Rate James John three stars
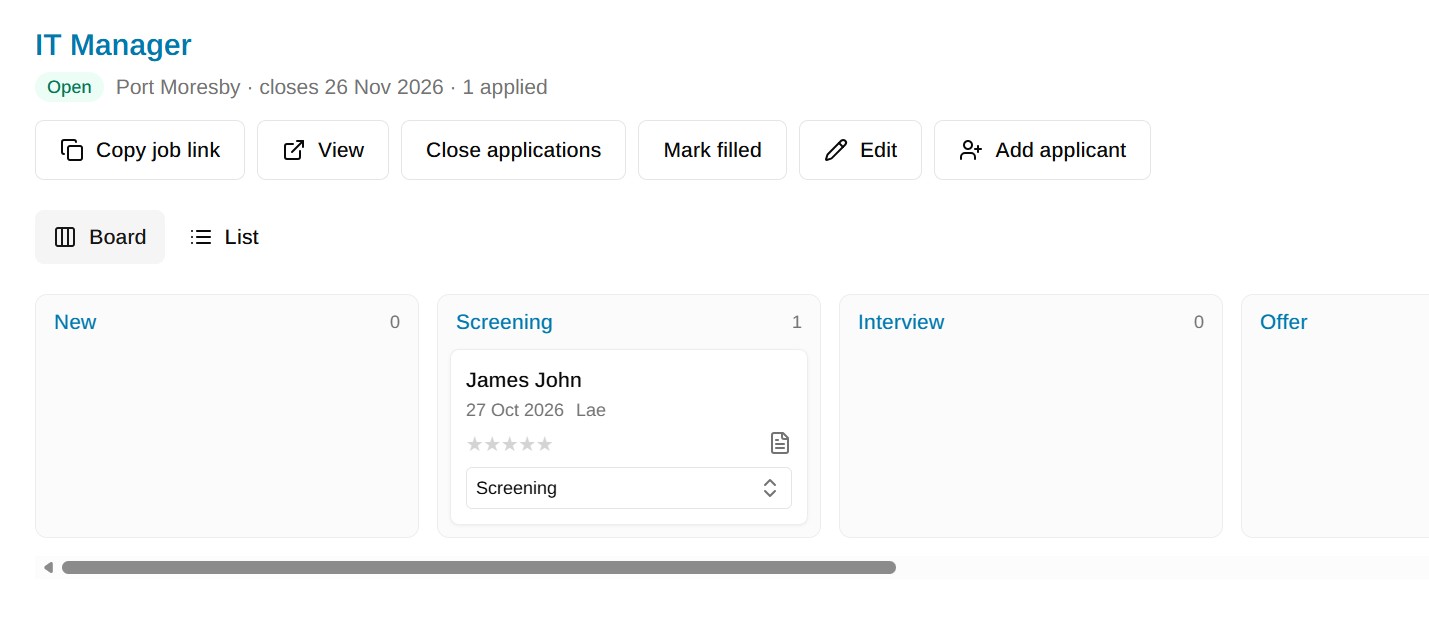This screenshot has width=1429, height=637. tap(509, 444)
